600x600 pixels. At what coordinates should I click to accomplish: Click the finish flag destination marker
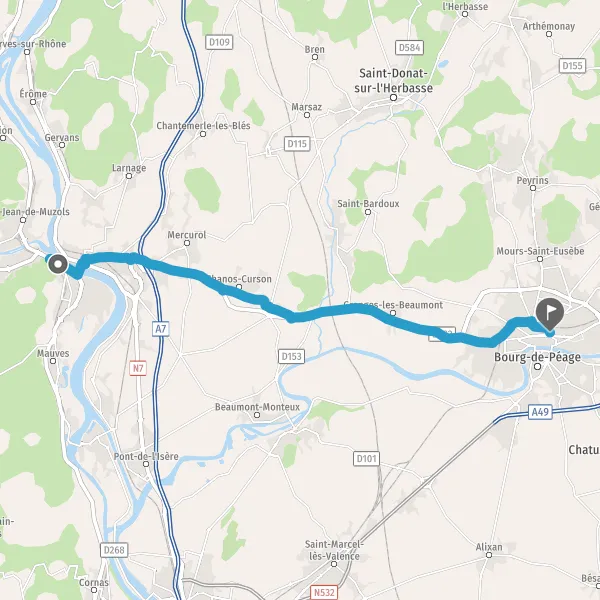pos(550,314)
